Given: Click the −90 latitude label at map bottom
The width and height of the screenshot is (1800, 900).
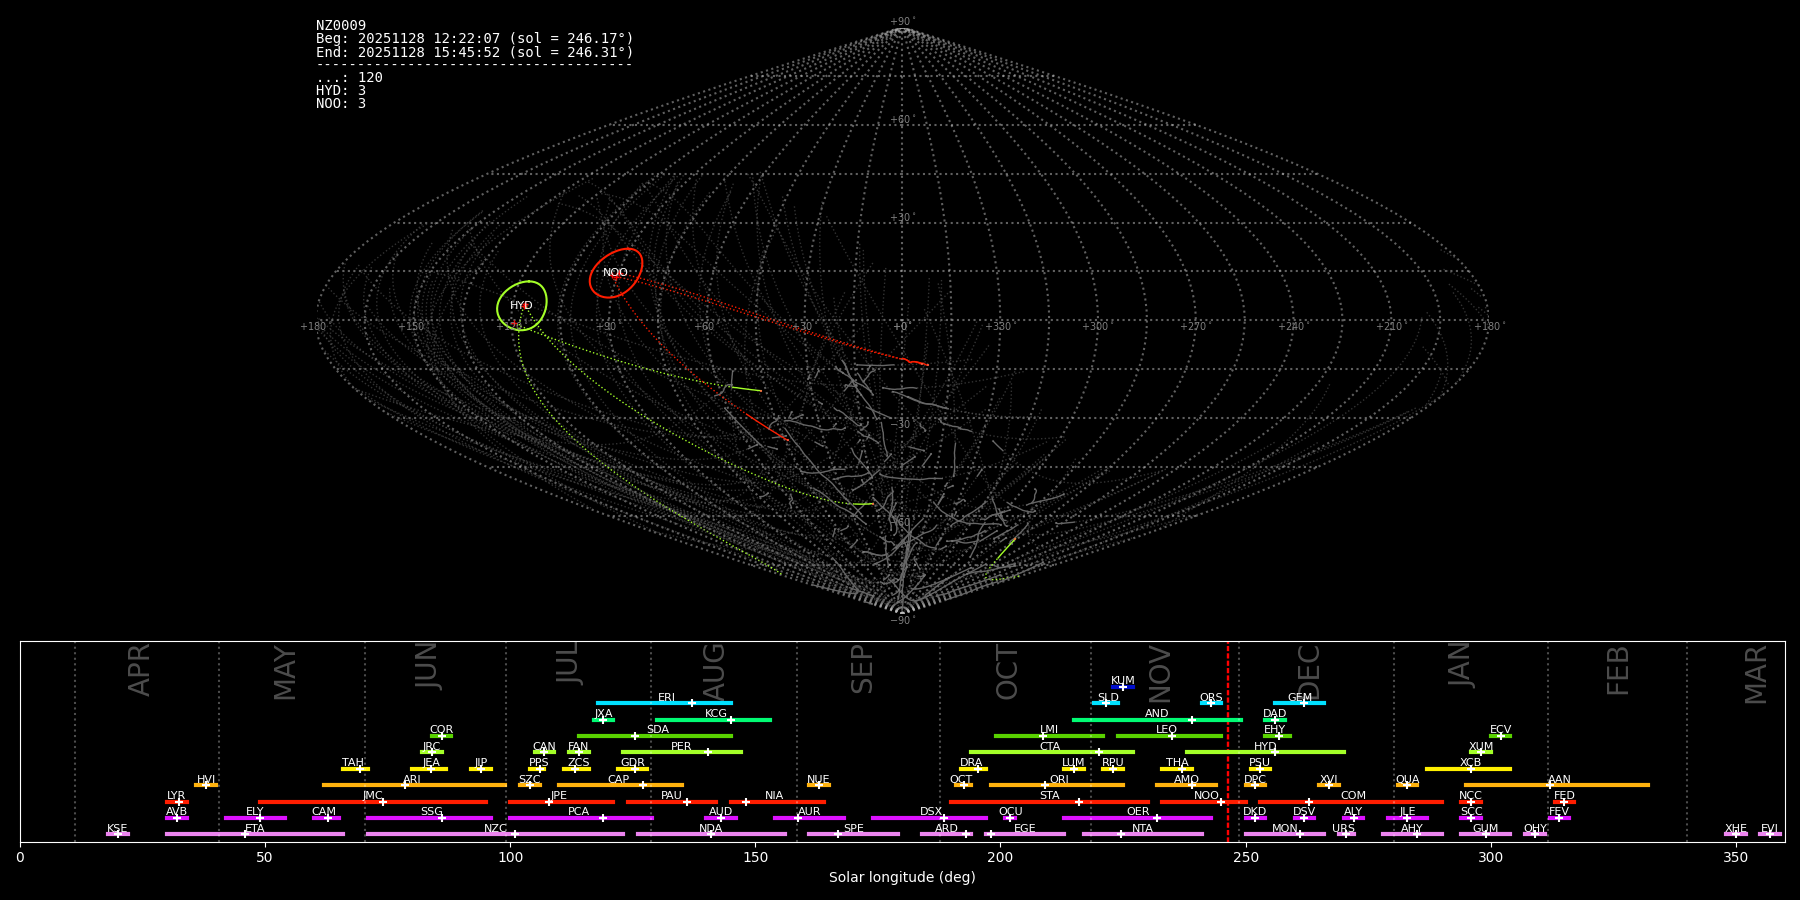Looking at the screenshot, I should (x=901, y=621).
